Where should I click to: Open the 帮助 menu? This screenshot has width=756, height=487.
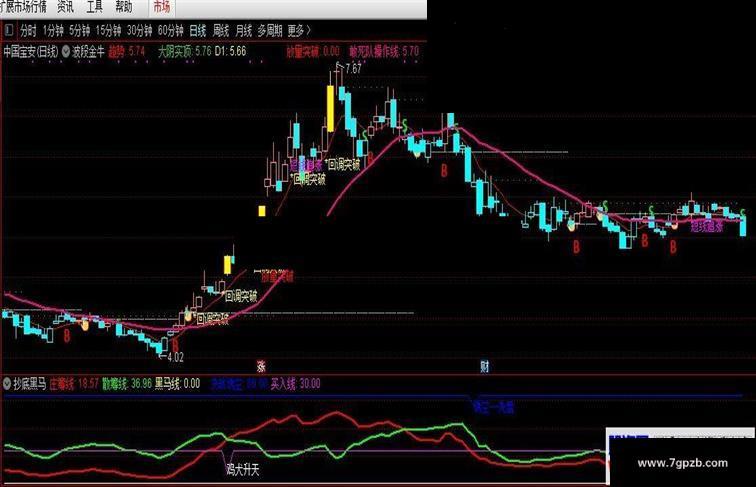click(123, 7)
